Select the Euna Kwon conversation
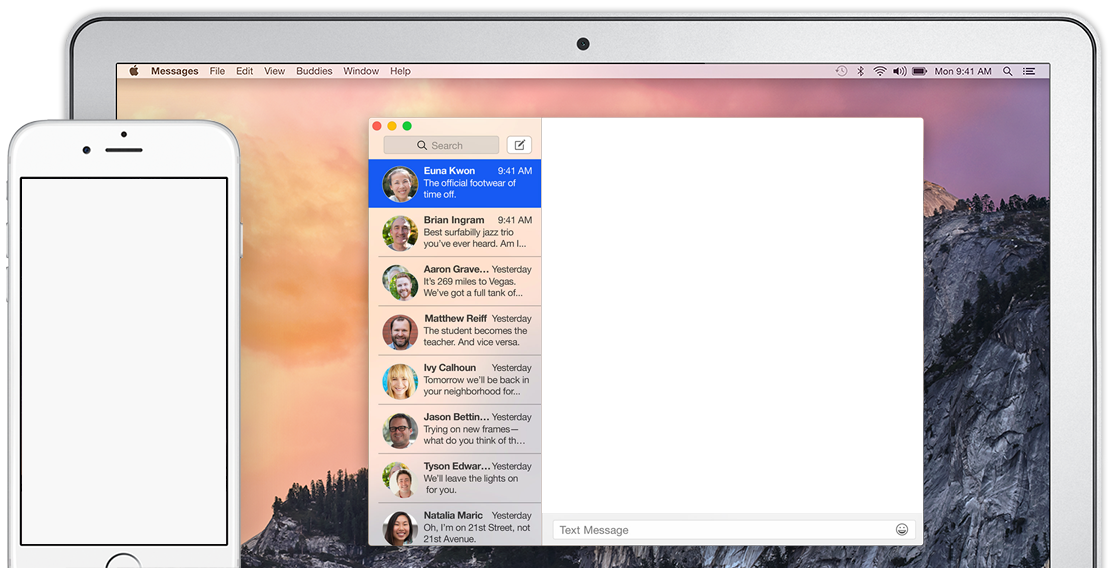Screen dimensions: 1110x570 click(454, 183)
